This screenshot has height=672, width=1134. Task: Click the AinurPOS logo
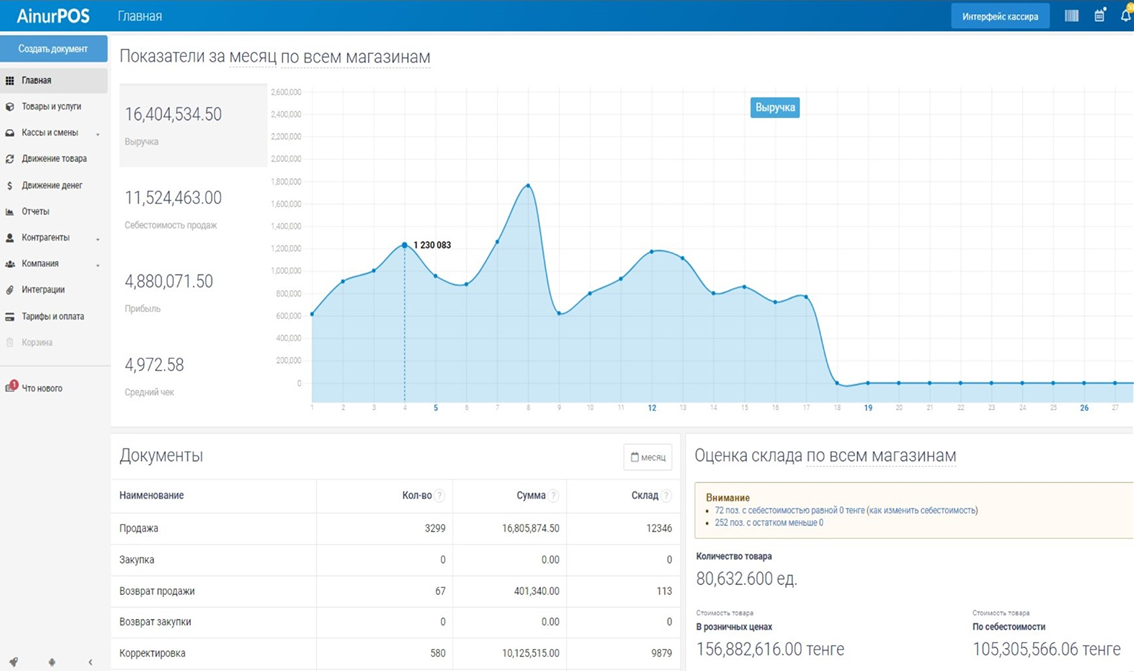(53, 16)
